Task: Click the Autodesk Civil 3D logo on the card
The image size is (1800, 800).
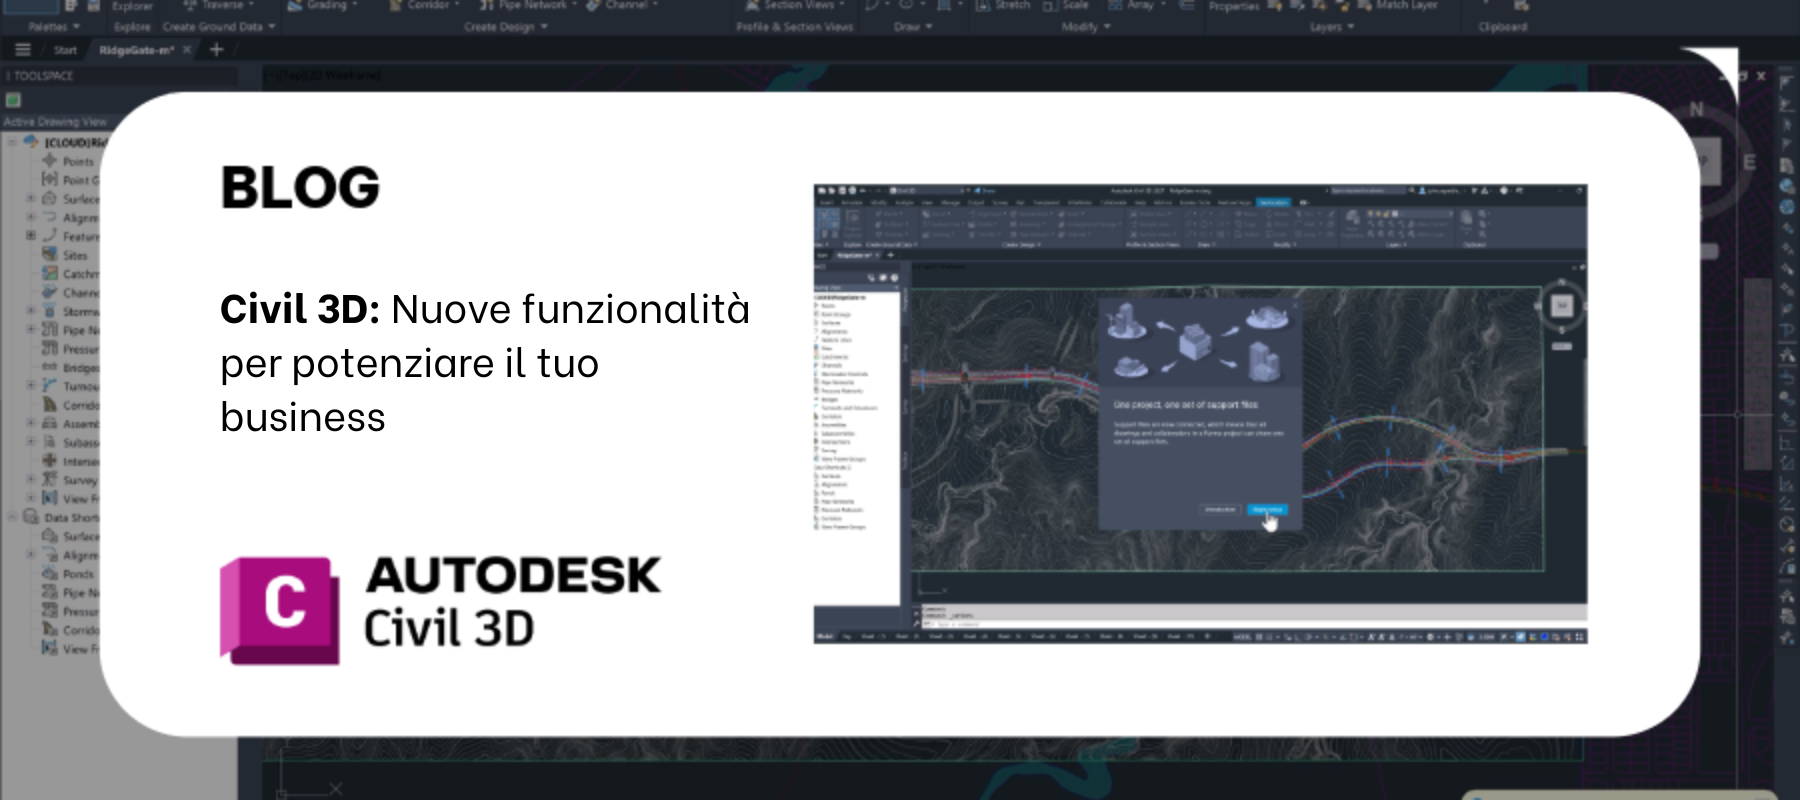Action: pyautogui.click(x=440, y=610)
